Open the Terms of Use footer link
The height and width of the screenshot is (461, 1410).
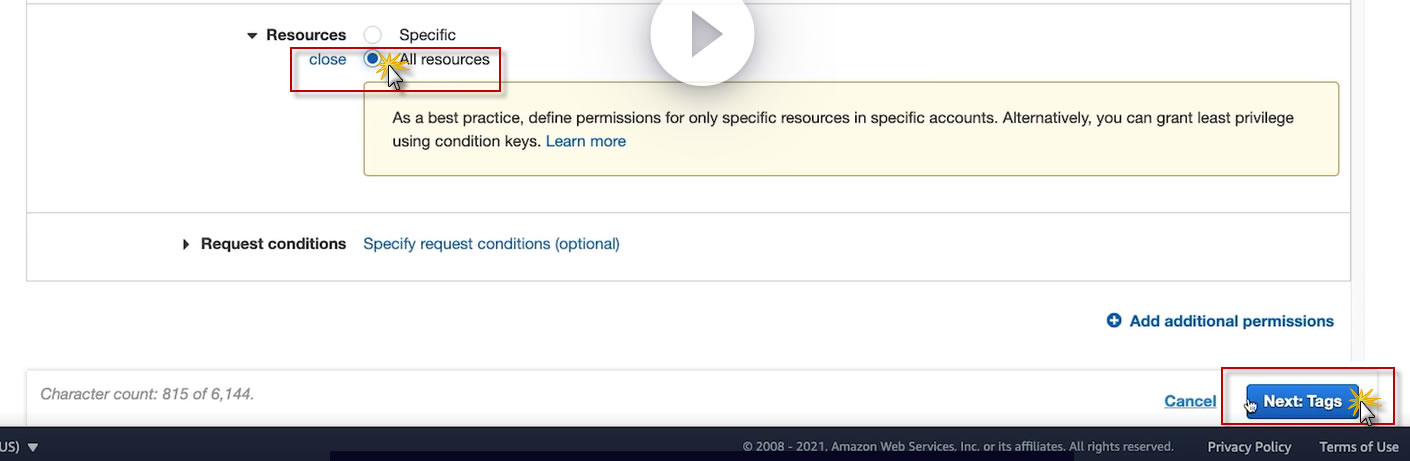click(x=1358, y=447)
